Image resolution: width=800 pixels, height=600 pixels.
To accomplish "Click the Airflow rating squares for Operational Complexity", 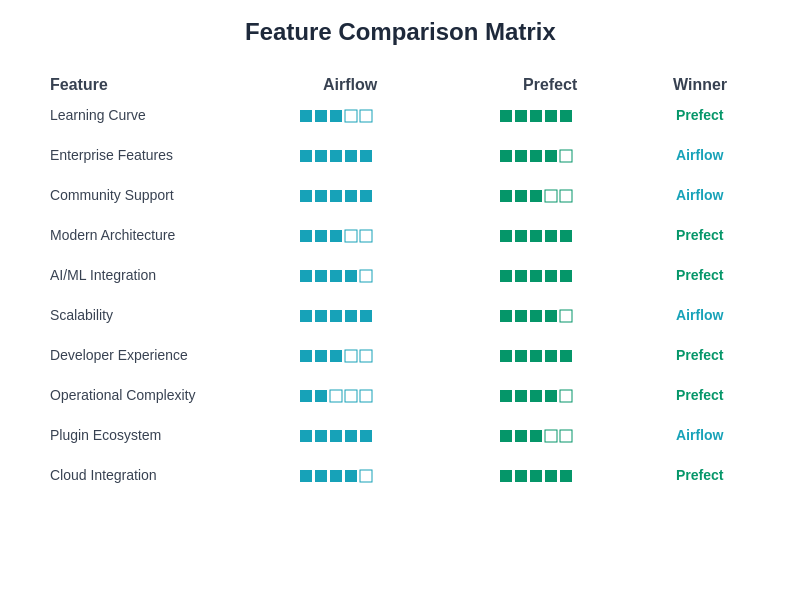I will click(x=336, y=396).
